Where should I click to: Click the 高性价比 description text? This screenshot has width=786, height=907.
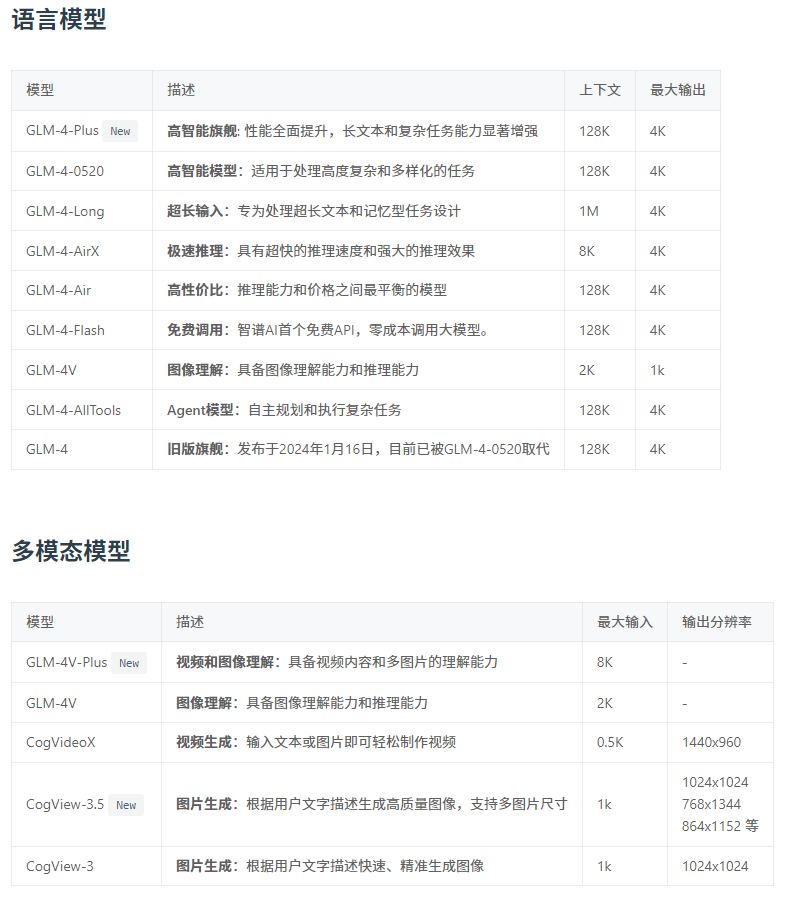(307, 290)
